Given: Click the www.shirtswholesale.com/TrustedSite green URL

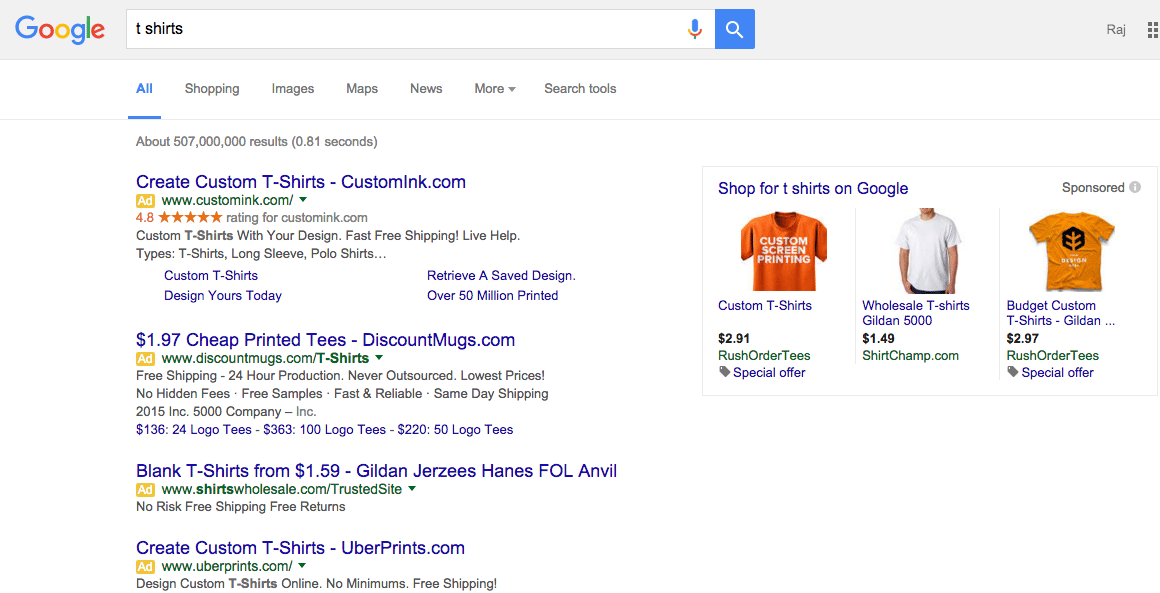Looking at the screenshot, I should [282, 489].
